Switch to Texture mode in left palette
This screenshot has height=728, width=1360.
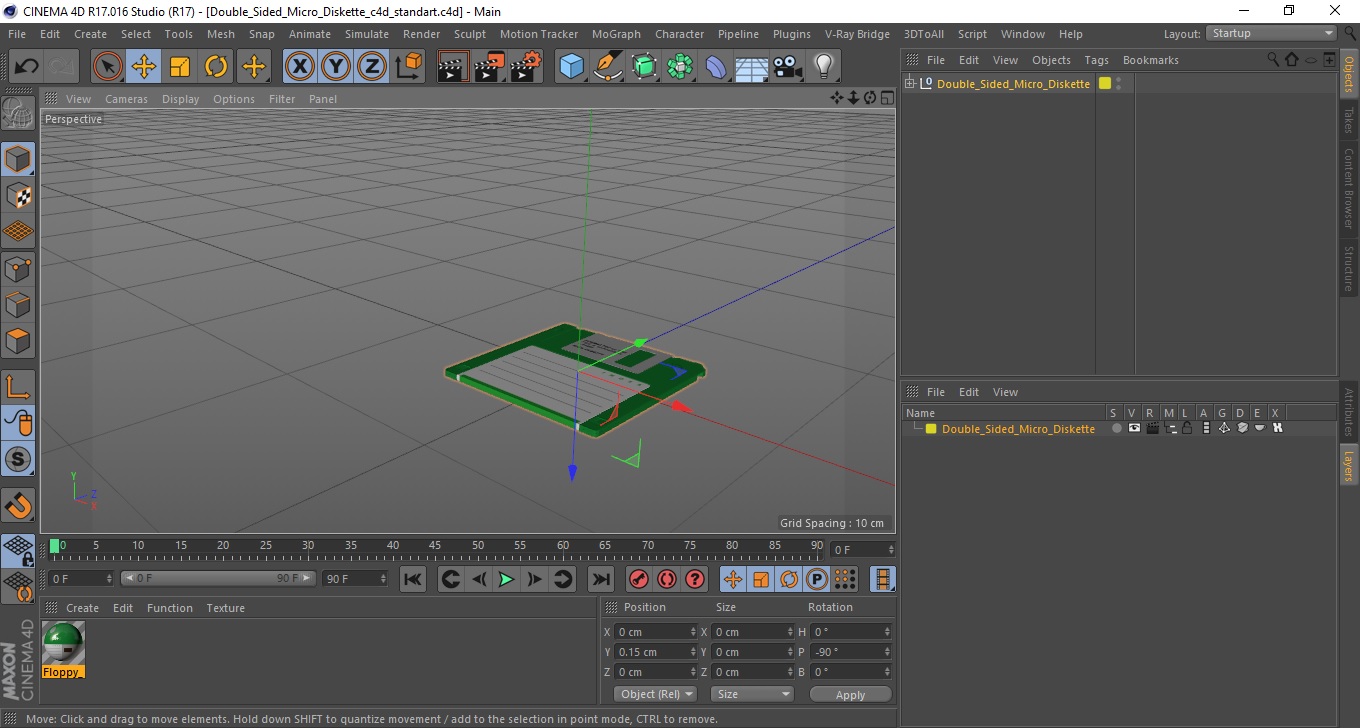pyautogui.click(x=18, y=195)
